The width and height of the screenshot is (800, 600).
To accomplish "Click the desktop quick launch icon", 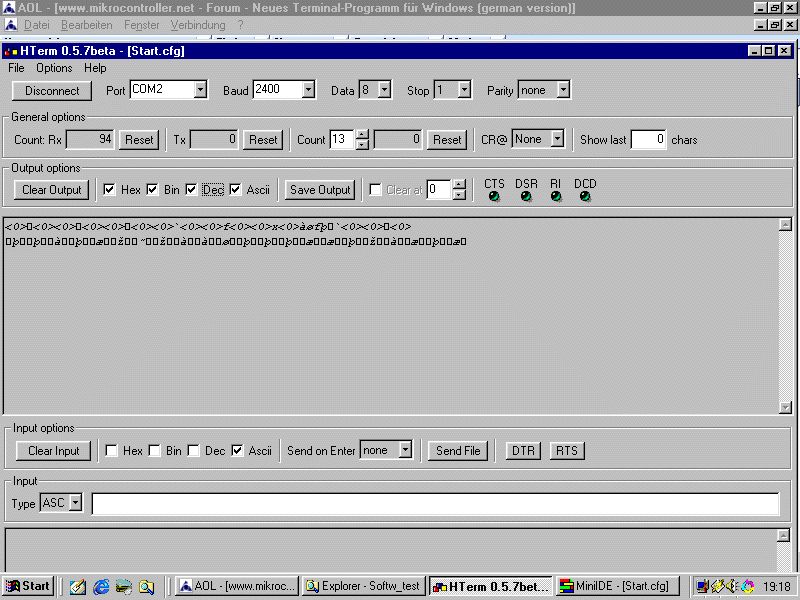I will pos(124,587).
